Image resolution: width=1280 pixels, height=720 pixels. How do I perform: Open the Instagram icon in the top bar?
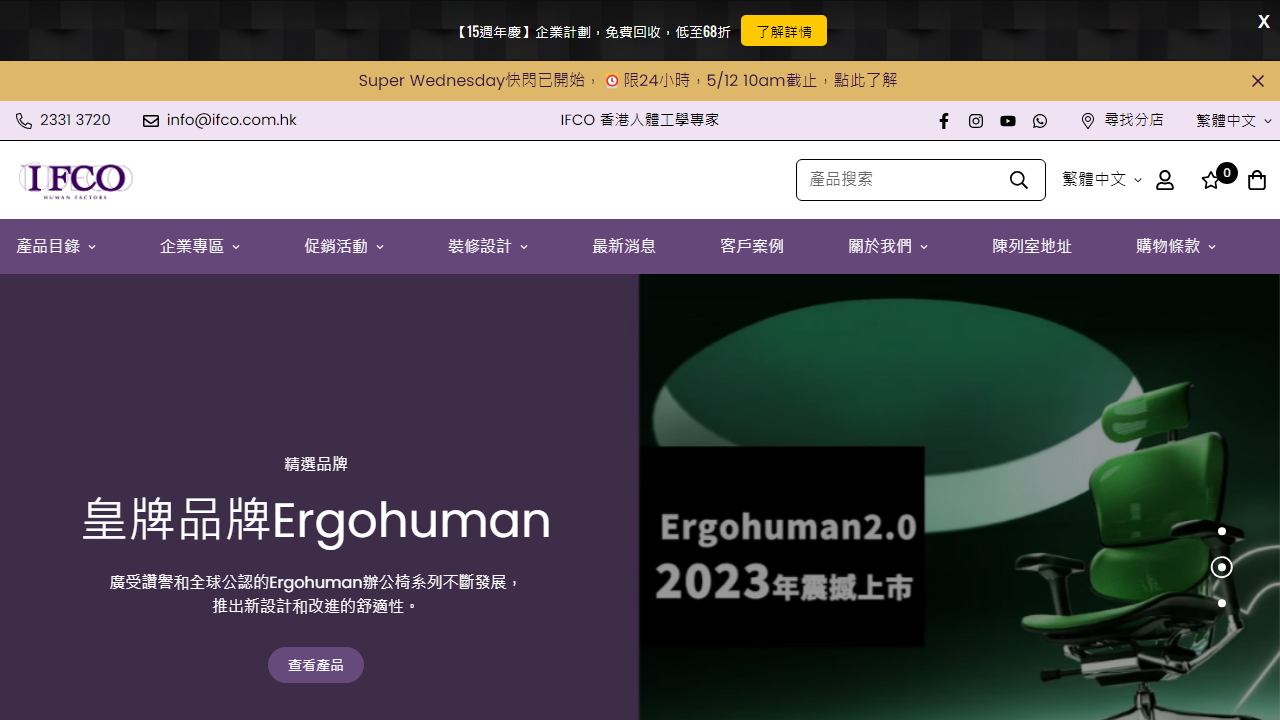(976, 121)
